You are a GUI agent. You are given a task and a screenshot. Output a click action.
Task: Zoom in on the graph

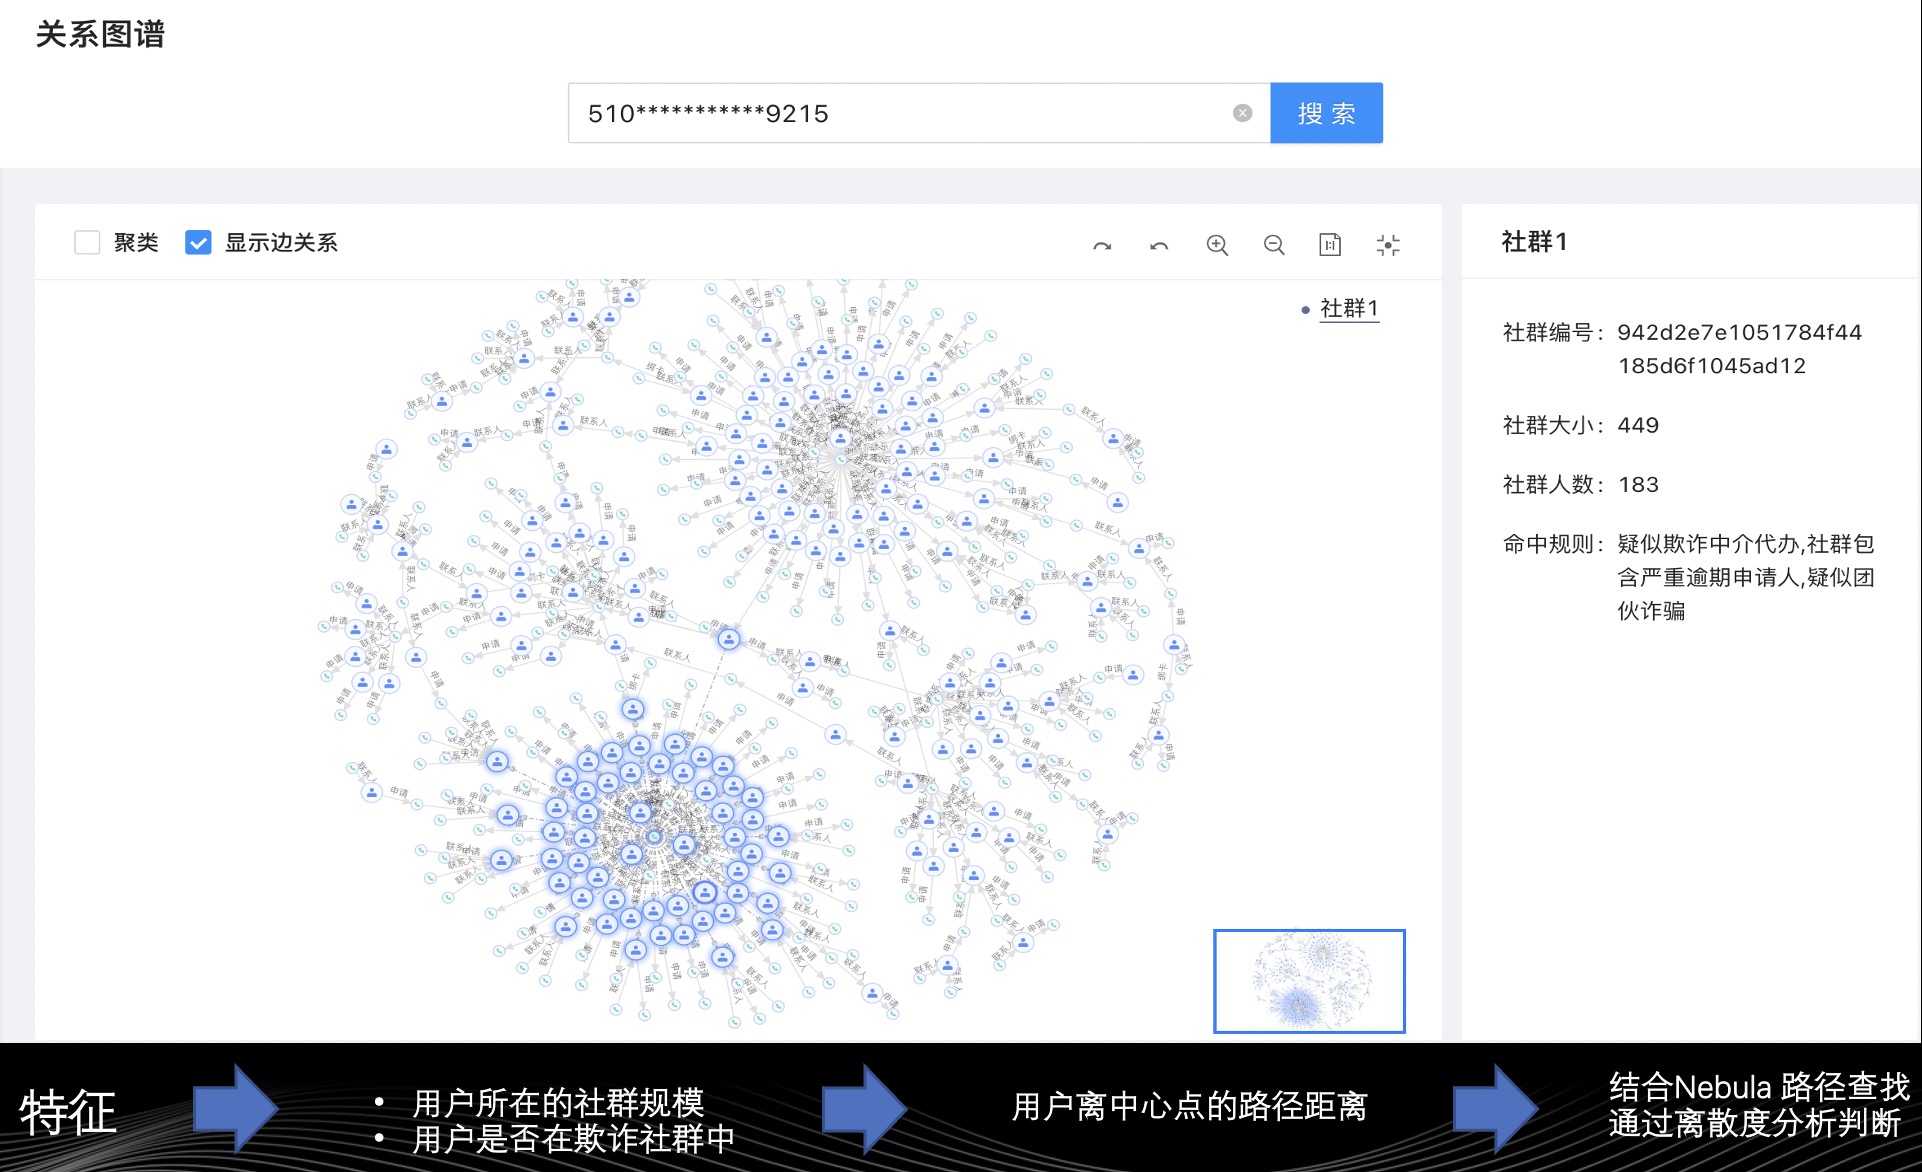(1217, 245)
